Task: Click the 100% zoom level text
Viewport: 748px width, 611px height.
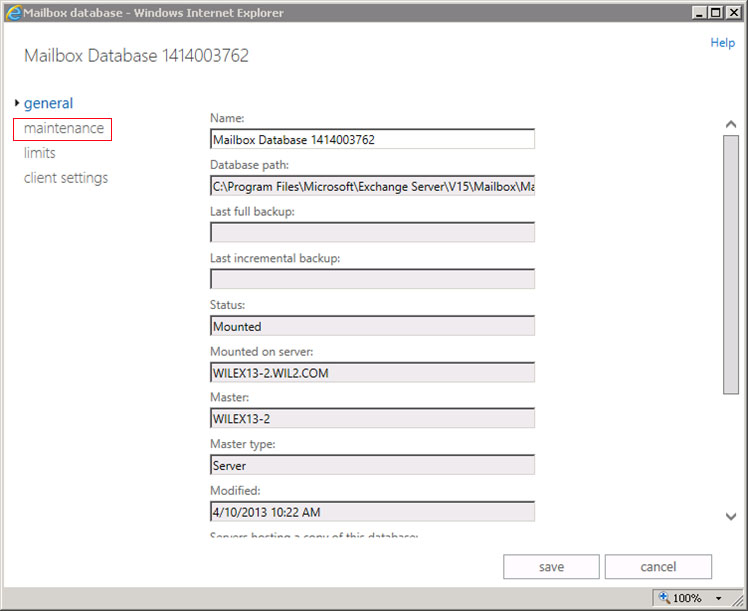Action: tap(687, 598)
